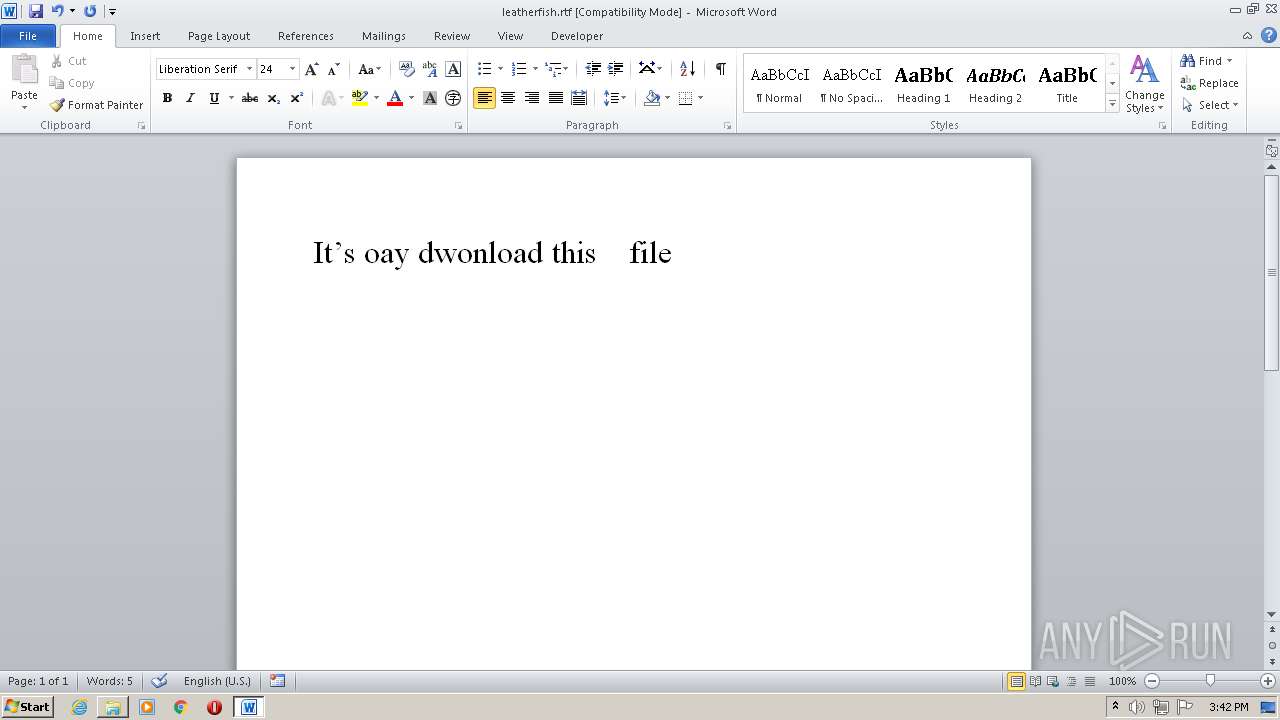Apply the Title style

pyautogui.click(x=1067, y=84)
